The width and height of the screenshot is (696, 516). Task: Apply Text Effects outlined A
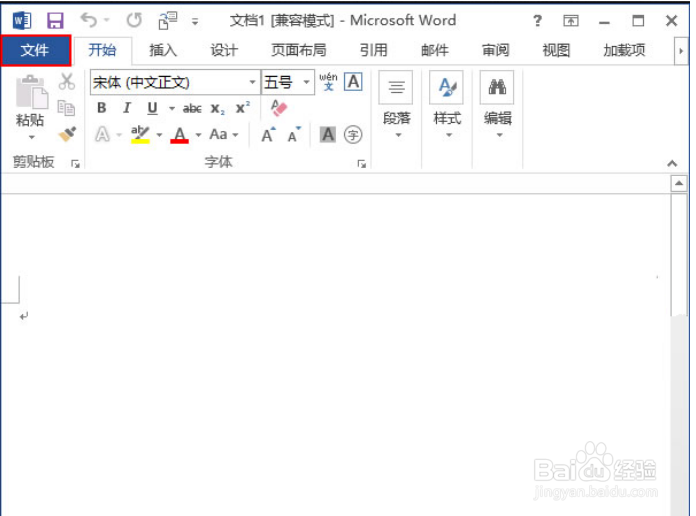click(x=102, y=134)
